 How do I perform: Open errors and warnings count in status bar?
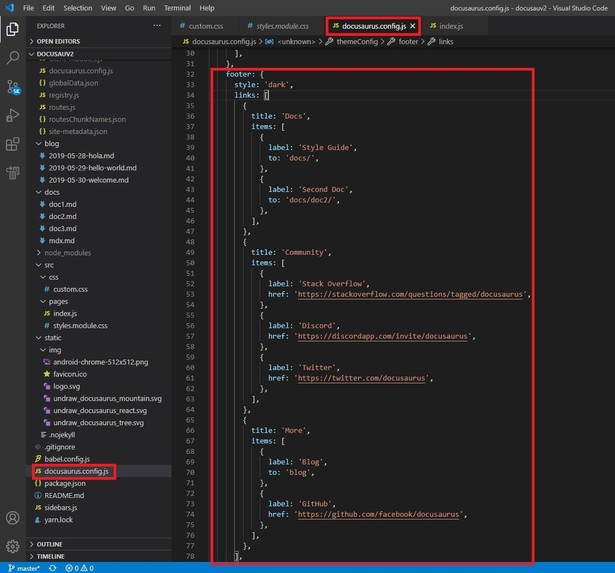click(x=80, y=568)
